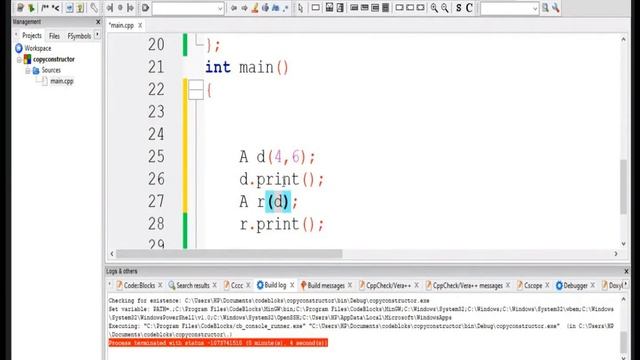Screen dimensions: 640x360
Task: Close the Management panel
Action: pyautogui.click(x=98, y=22)
